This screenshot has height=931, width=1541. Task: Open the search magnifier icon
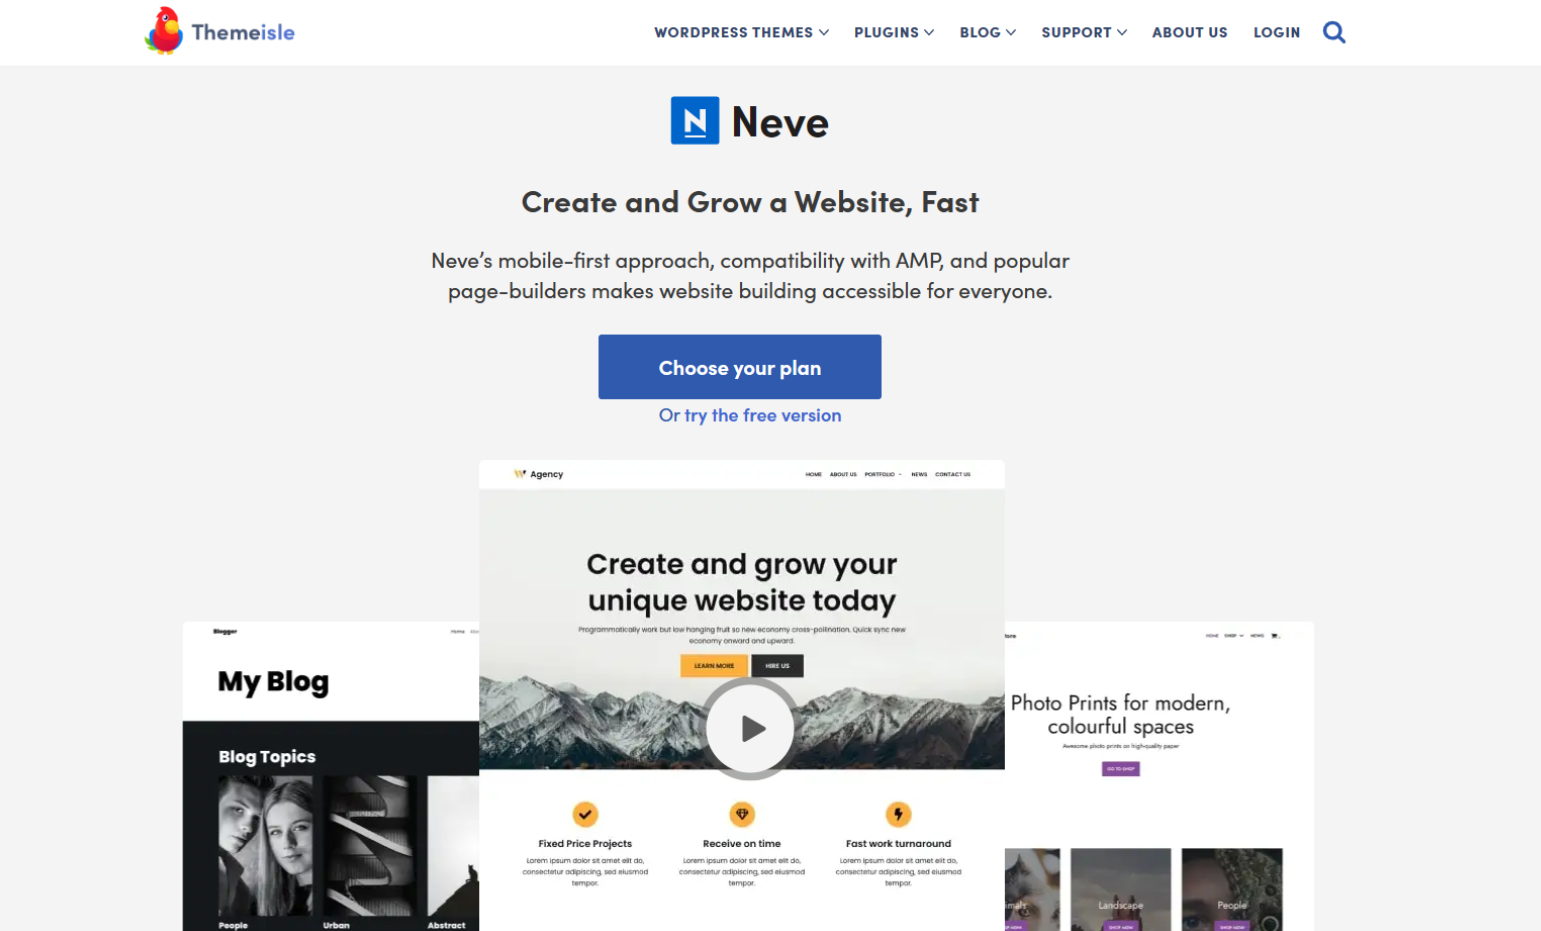tap(1334, 32)
